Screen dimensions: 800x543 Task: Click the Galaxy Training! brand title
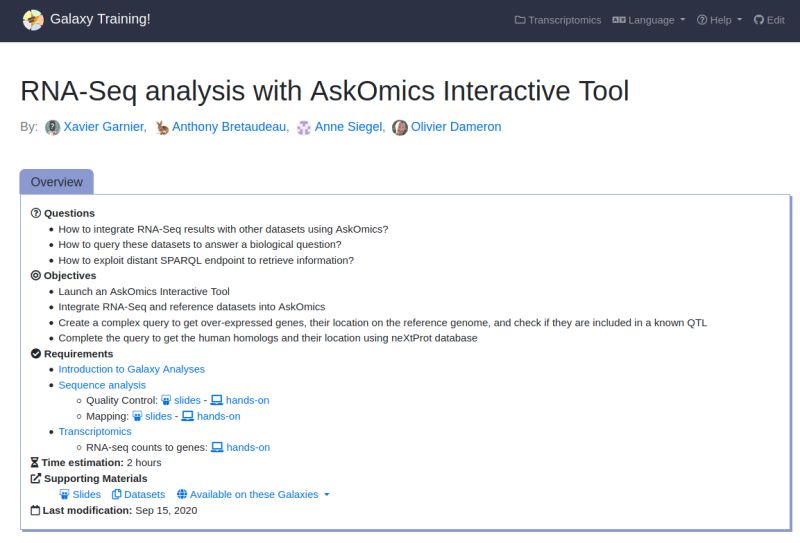pos(100,19)
